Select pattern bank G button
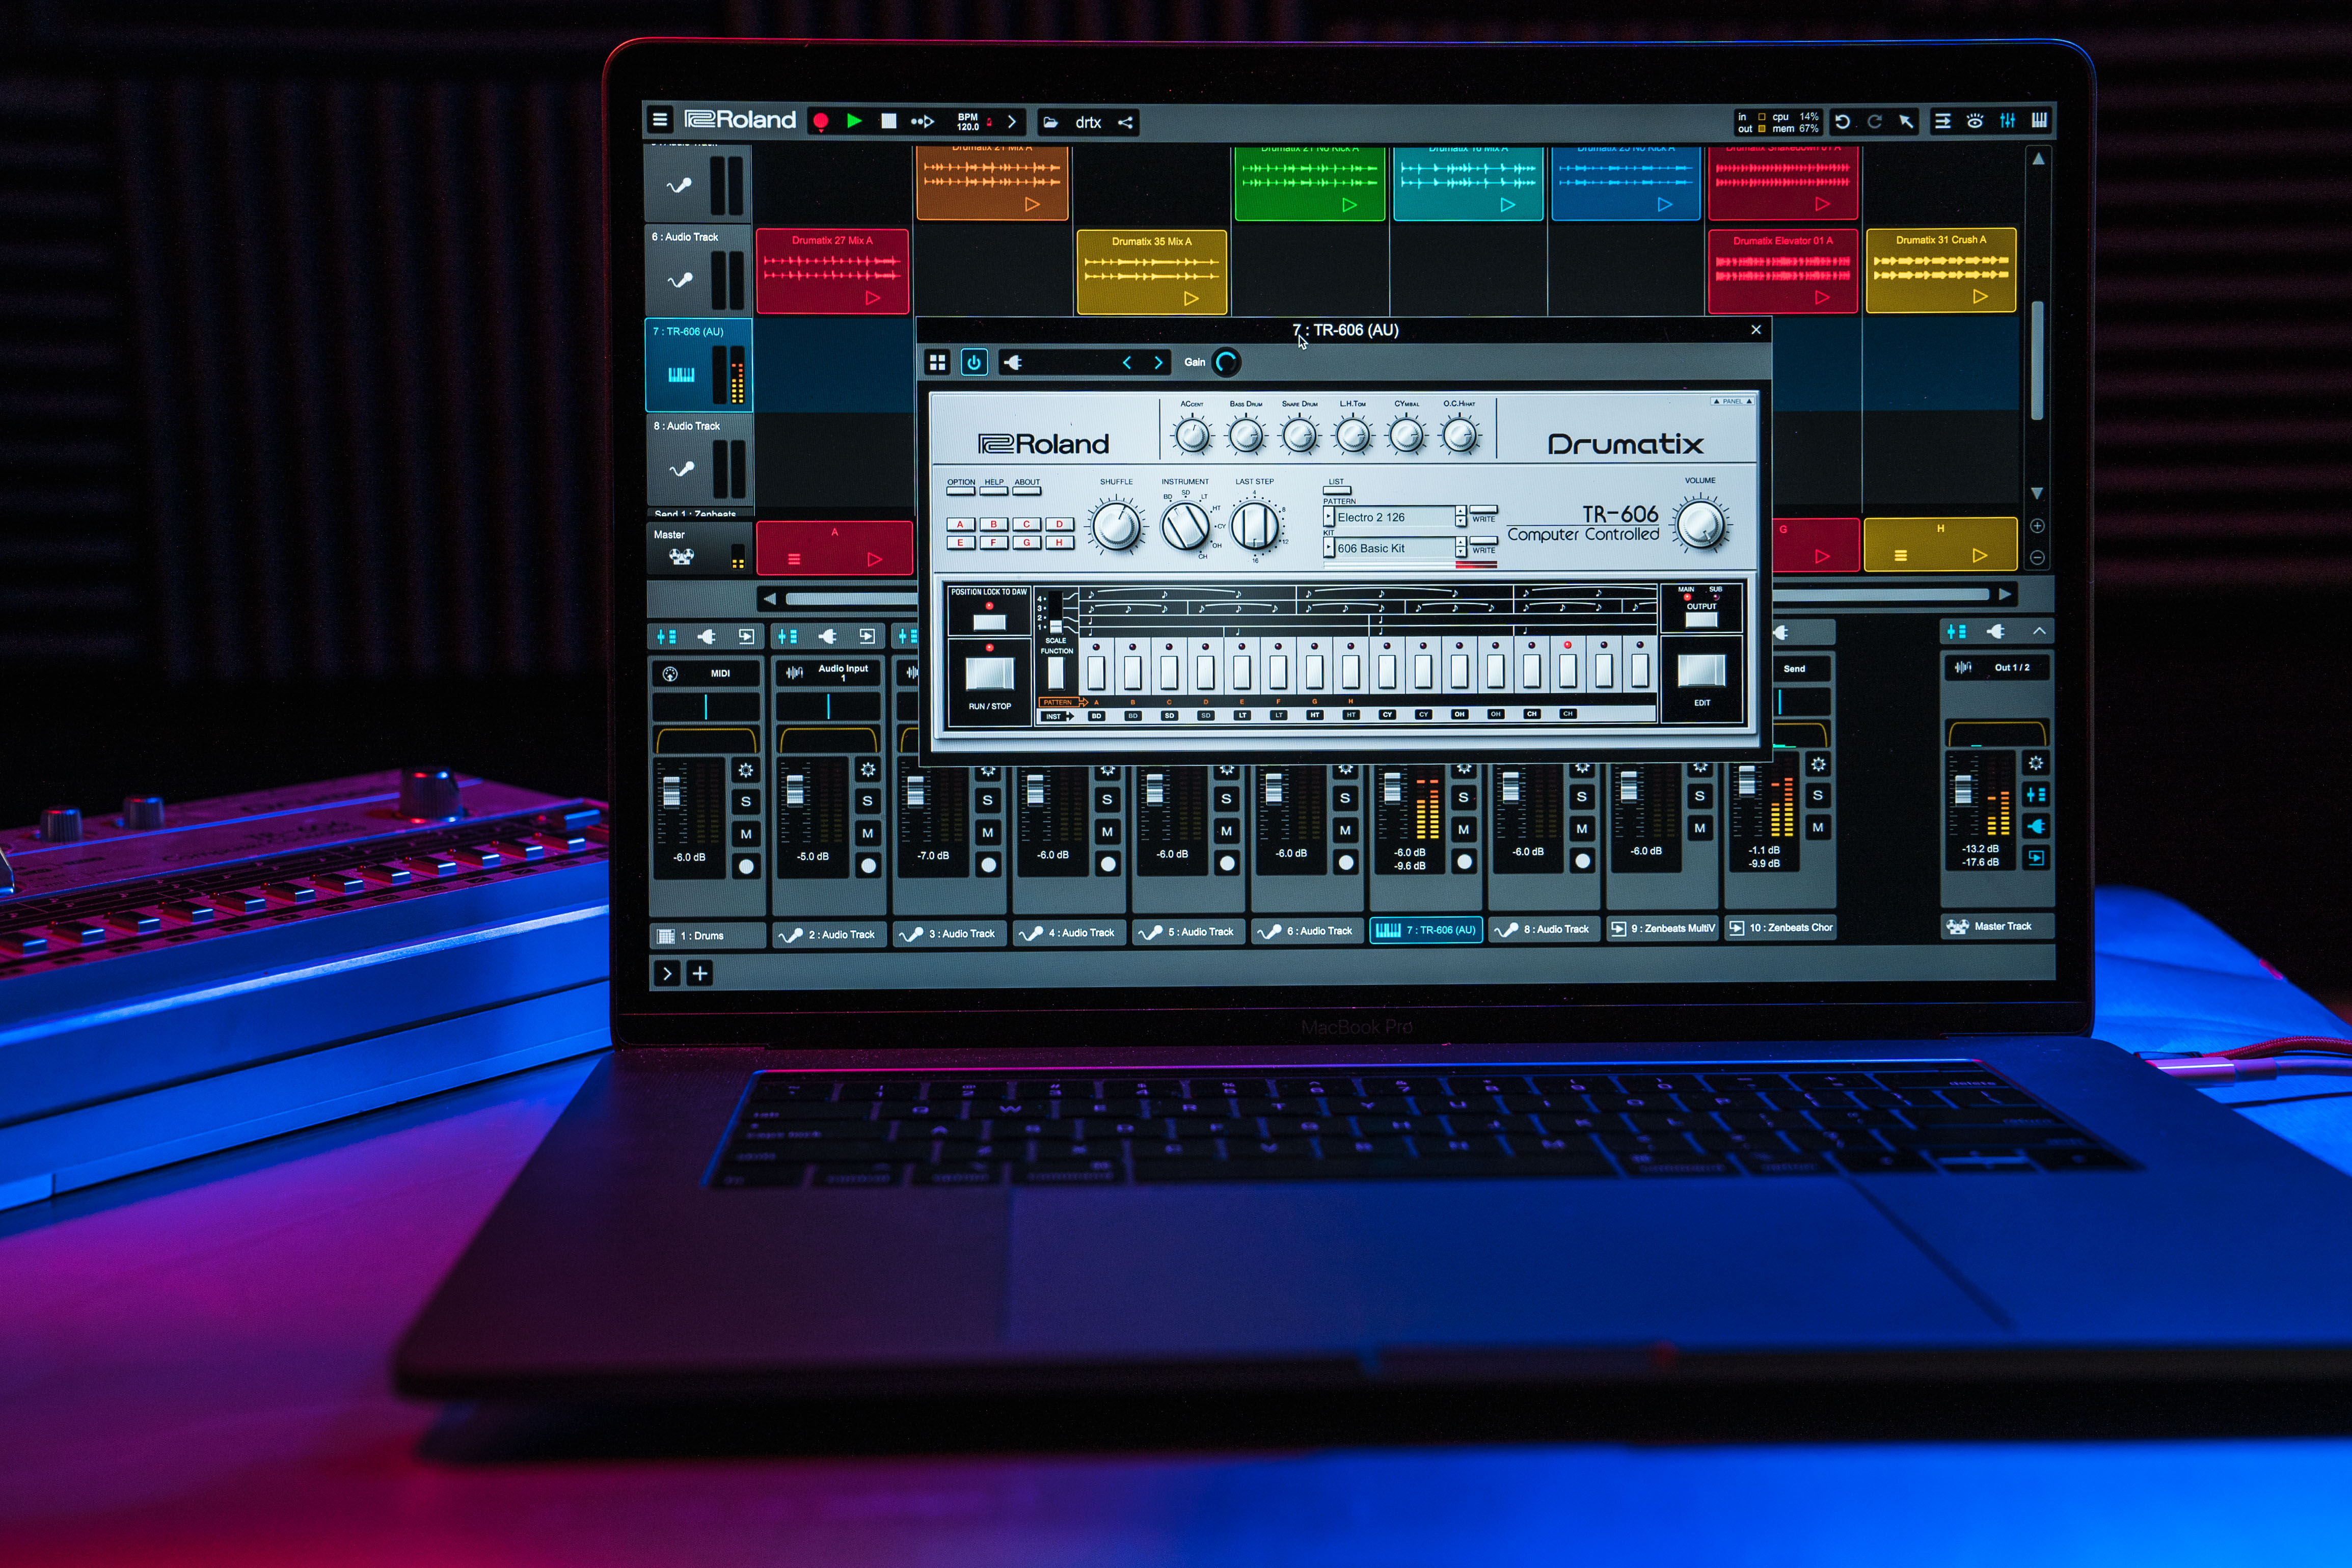The image size is (2352, 1568). point(1026,543)
